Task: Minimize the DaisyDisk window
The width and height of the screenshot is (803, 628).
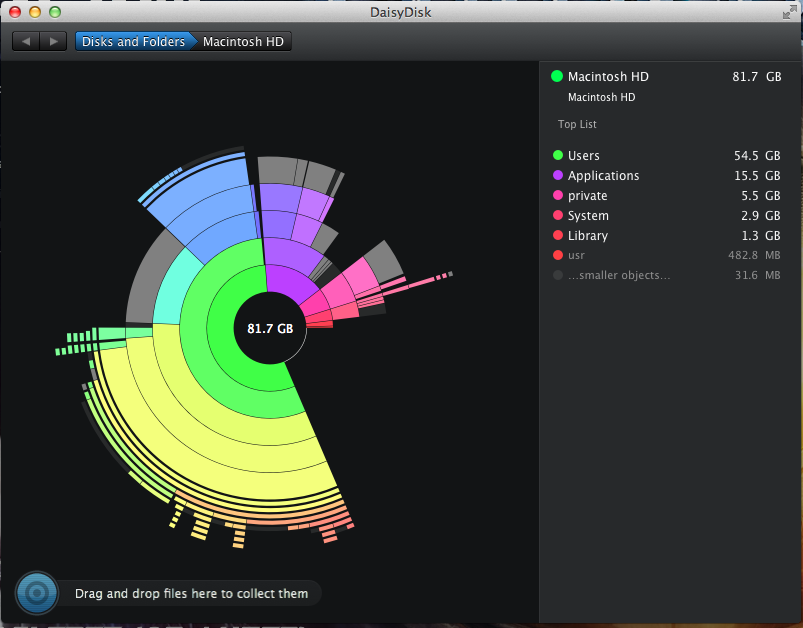Action: [35, 12]
